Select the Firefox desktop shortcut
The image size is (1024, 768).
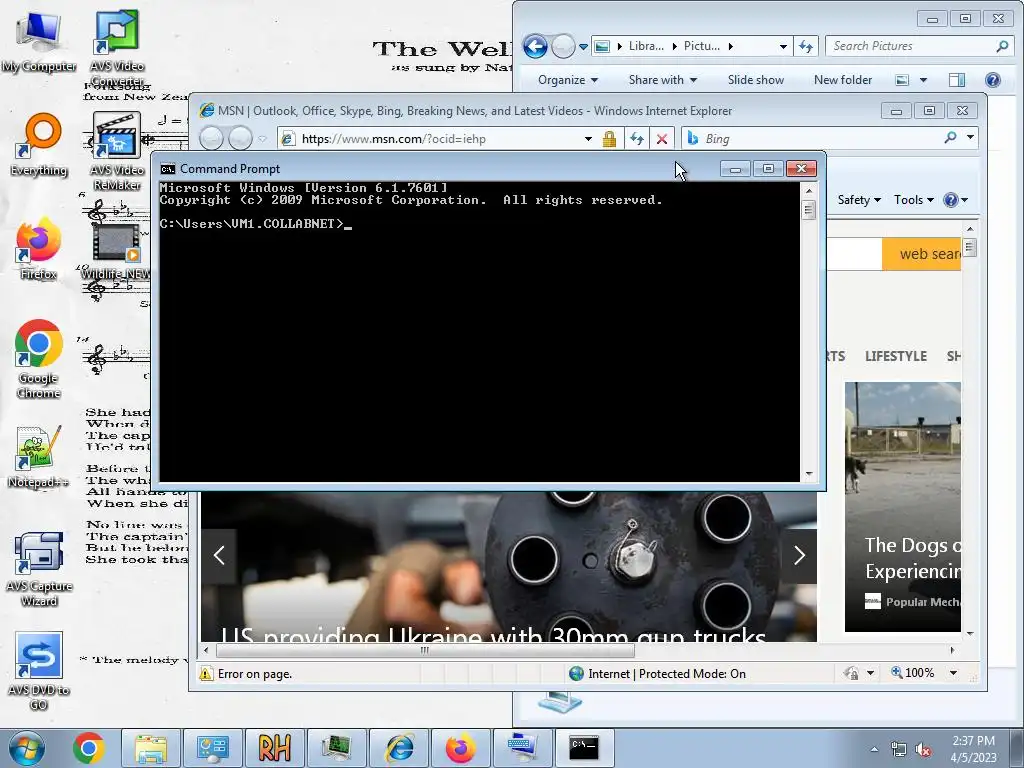[39, 248]
